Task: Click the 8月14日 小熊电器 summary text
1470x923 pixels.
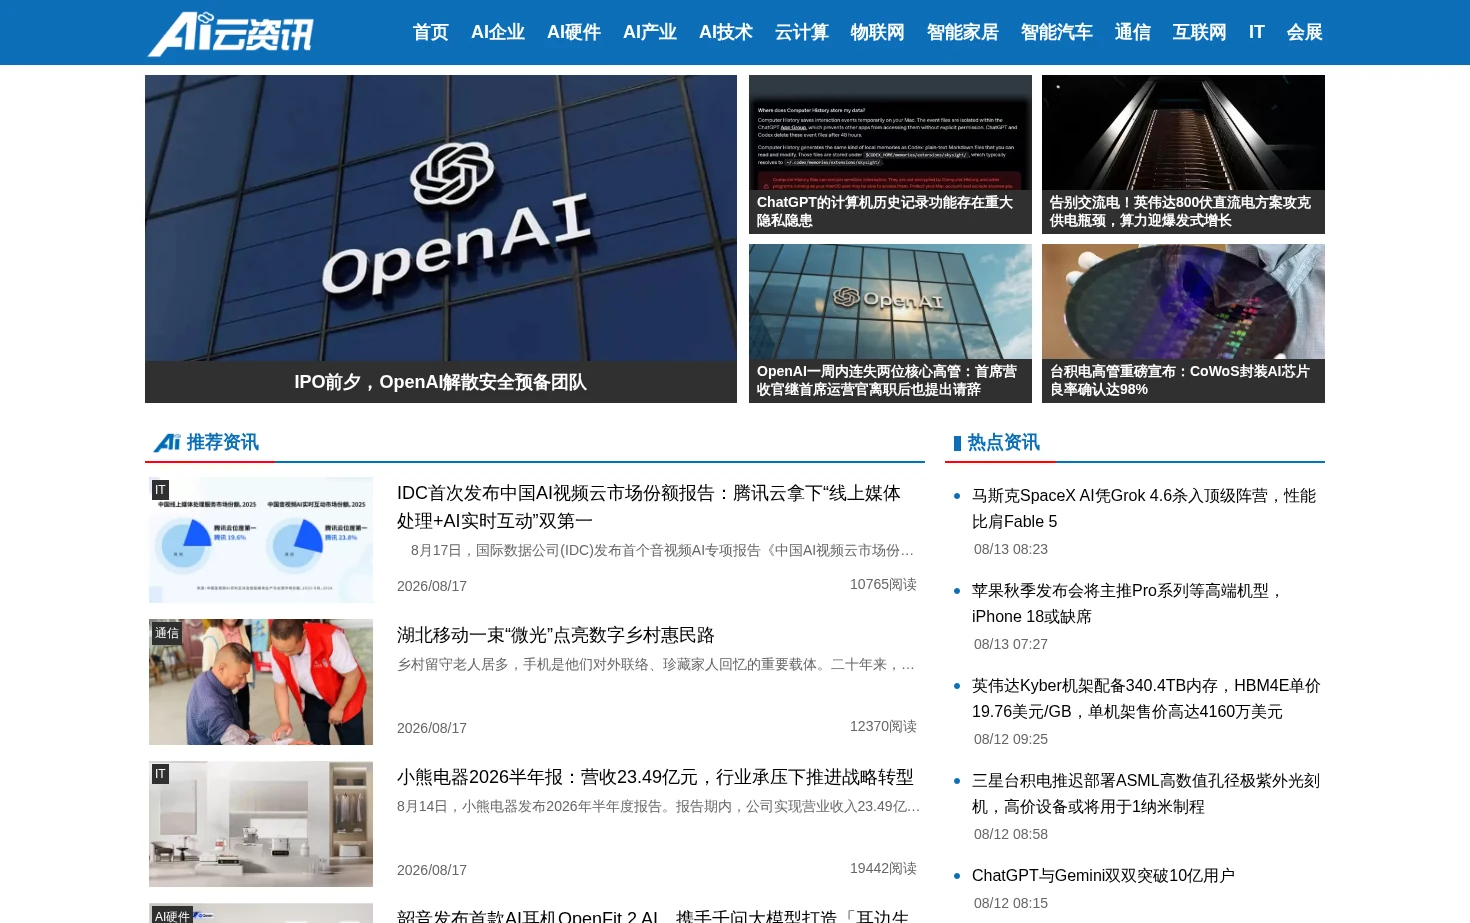Action: coord(659,806)
